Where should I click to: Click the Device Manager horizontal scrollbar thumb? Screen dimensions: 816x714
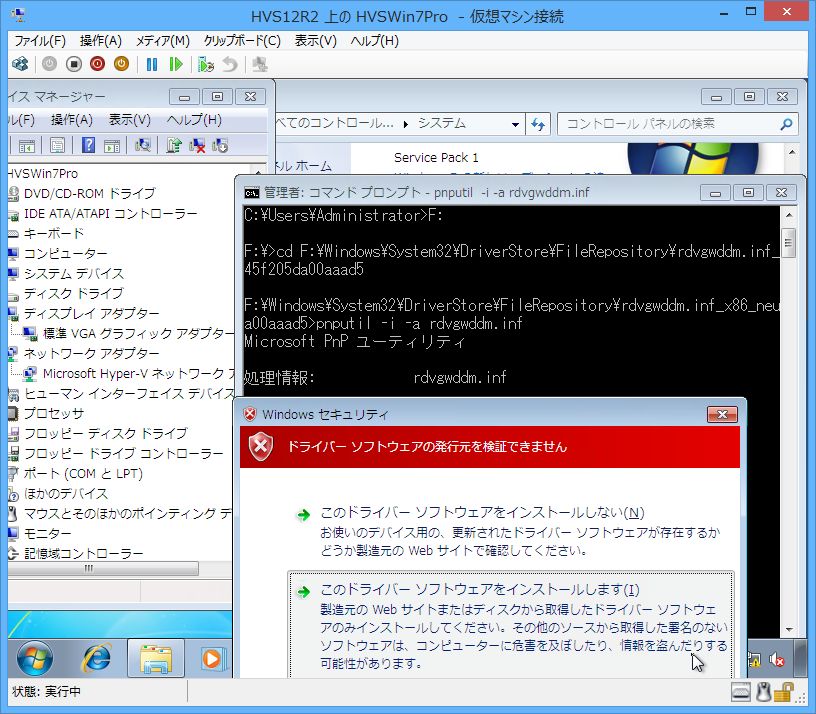[x=103, y=568]
